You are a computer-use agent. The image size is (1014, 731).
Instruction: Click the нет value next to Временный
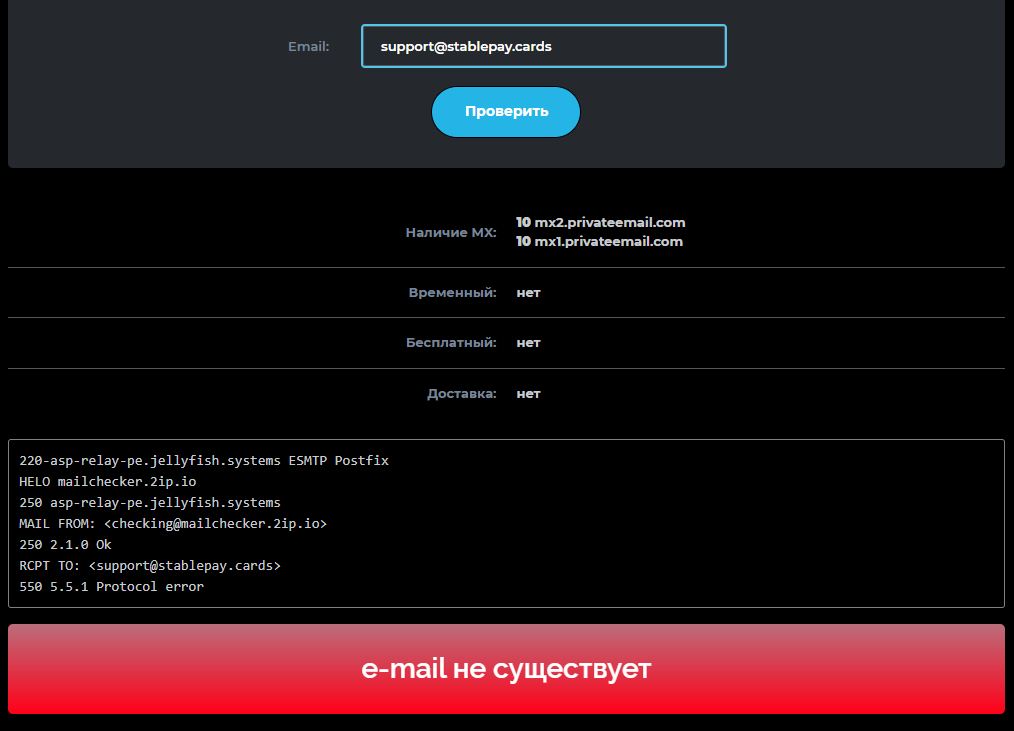pos(528,293)
